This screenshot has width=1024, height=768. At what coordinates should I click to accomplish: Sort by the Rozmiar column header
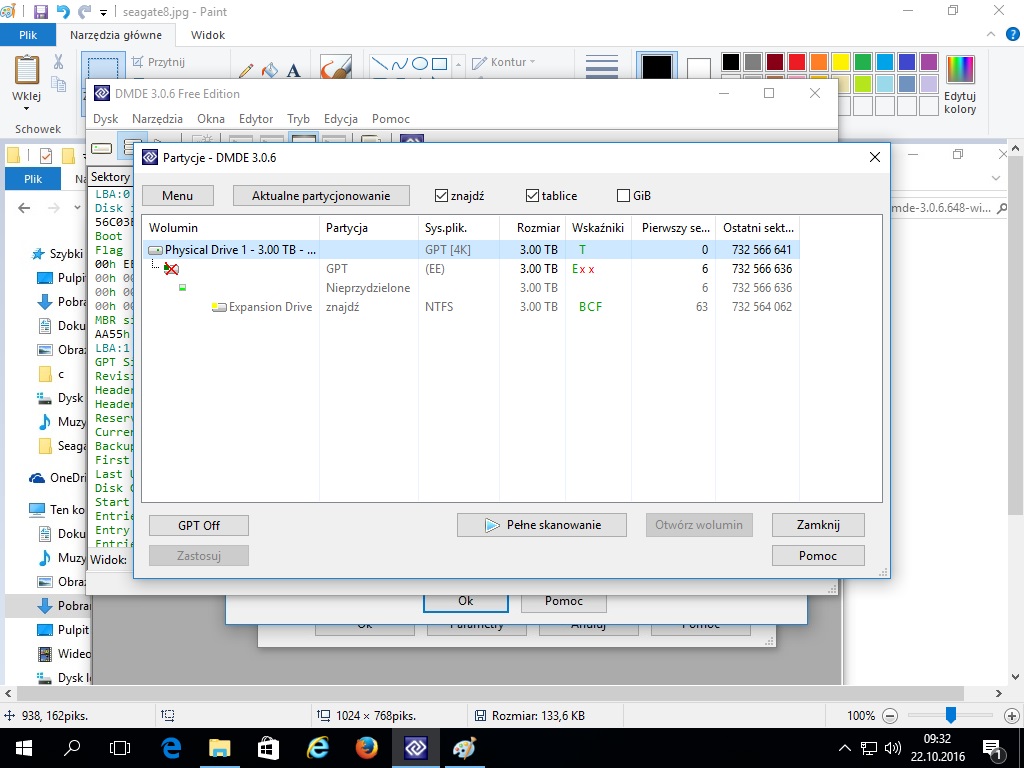pyautogui.click(x=532, y=228)
